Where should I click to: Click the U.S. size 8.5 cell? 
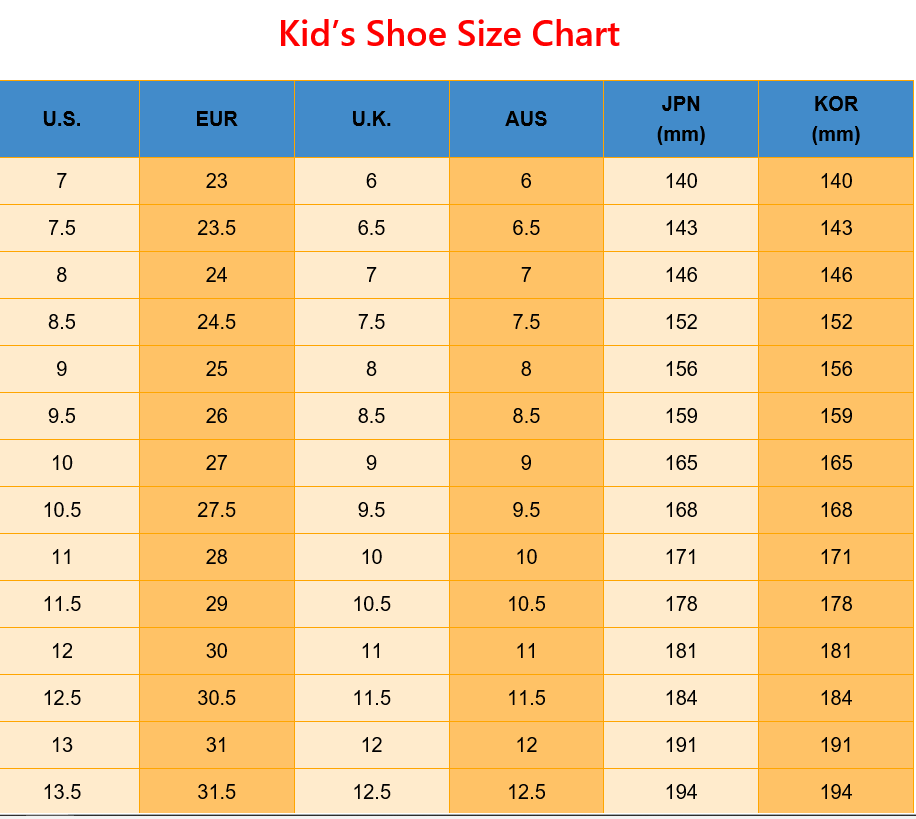click(x=62, y=322)
